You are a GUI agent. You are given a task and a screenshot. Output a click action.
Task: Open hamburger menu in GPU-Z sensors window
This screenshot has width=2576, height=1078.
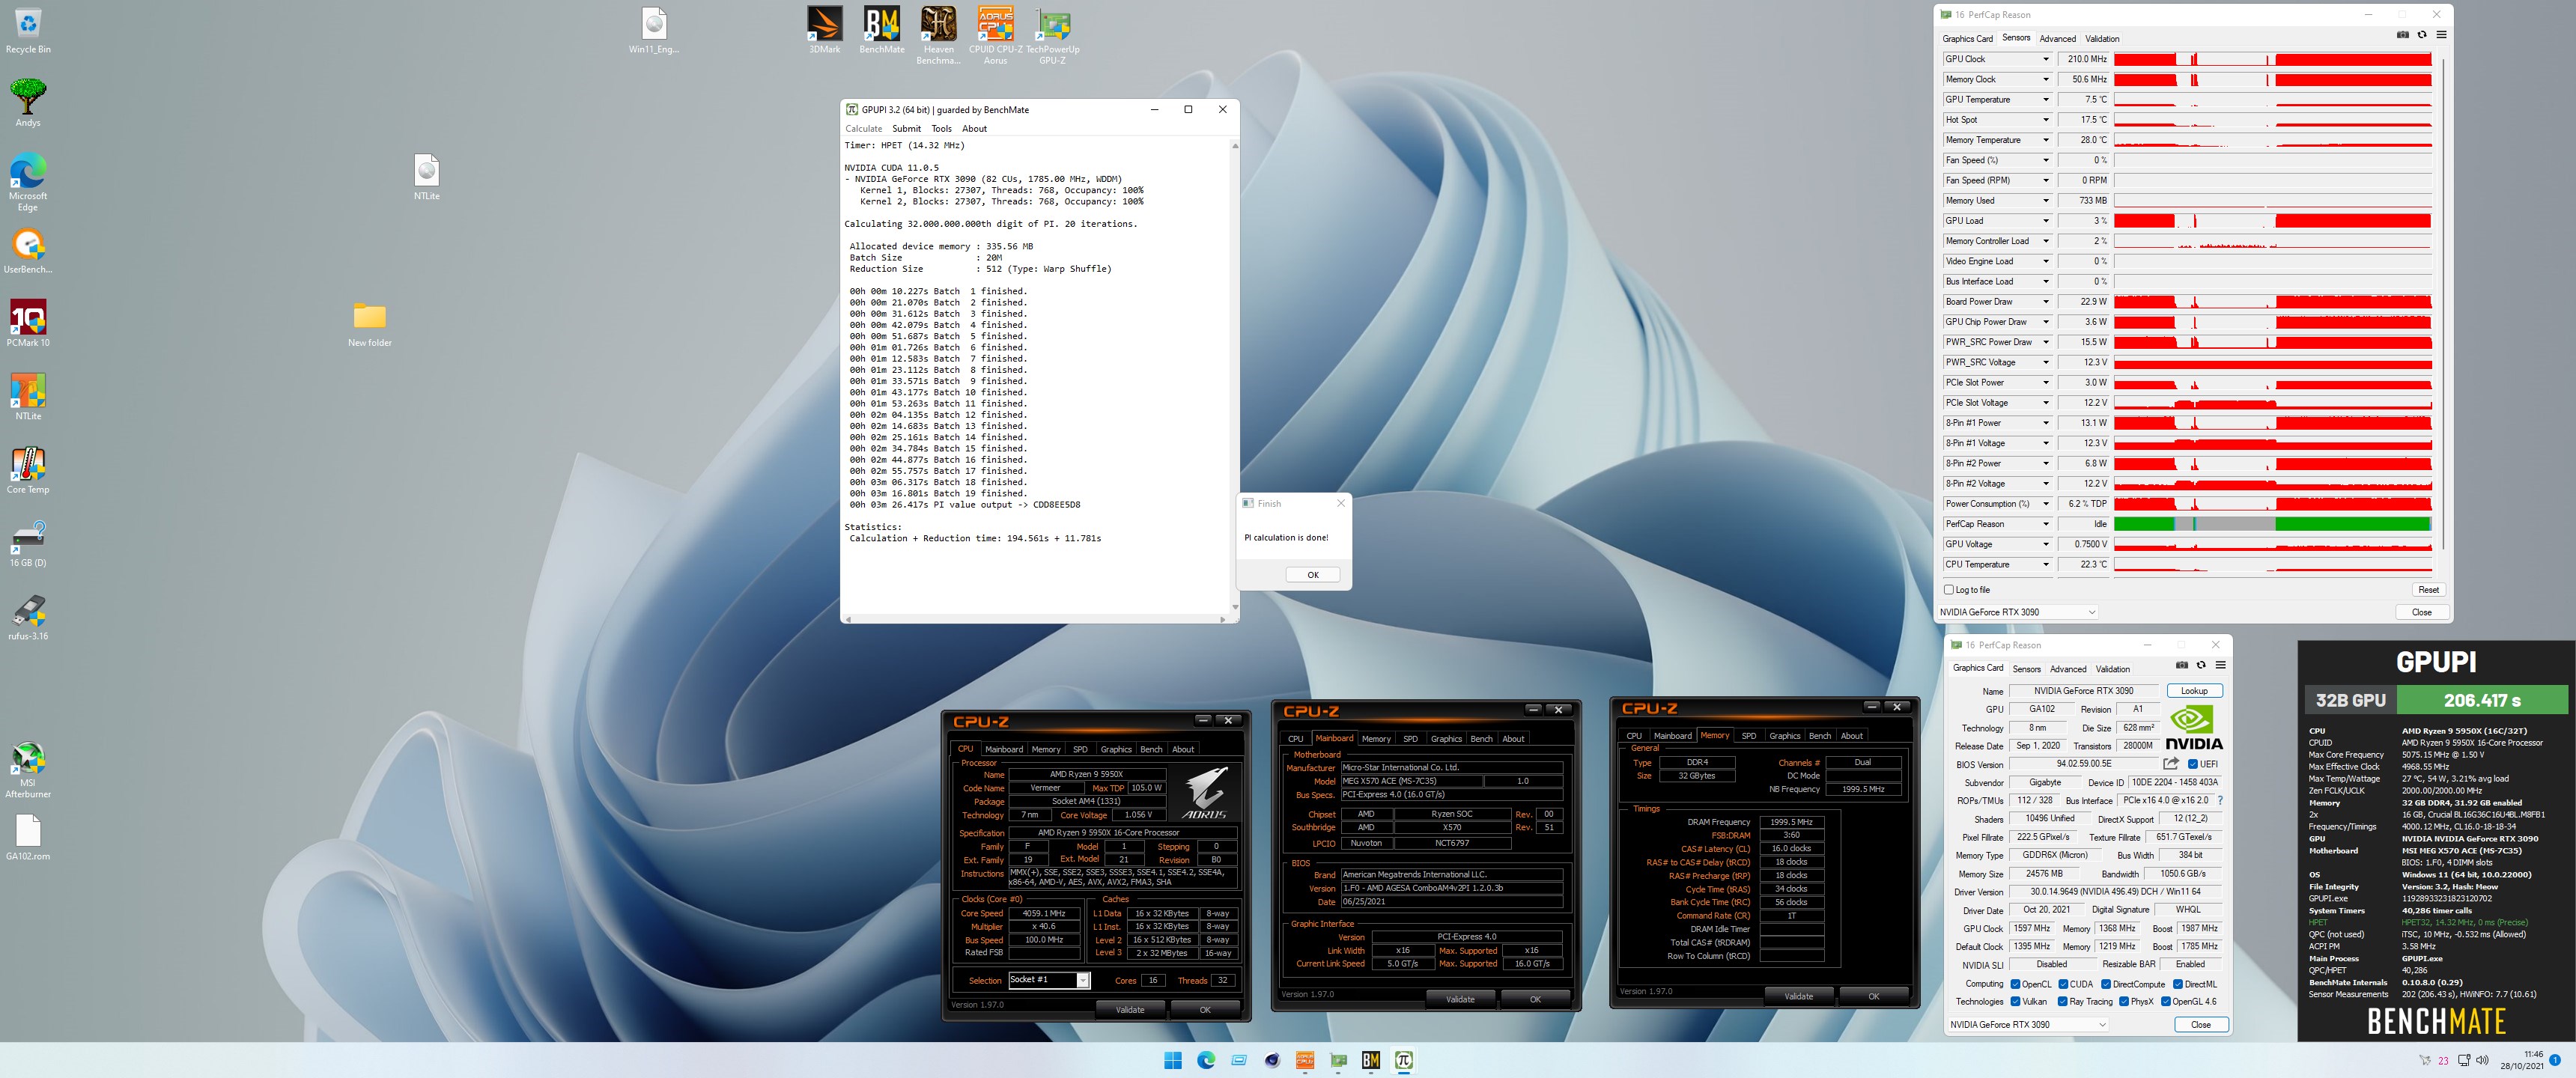[2441, 35]
